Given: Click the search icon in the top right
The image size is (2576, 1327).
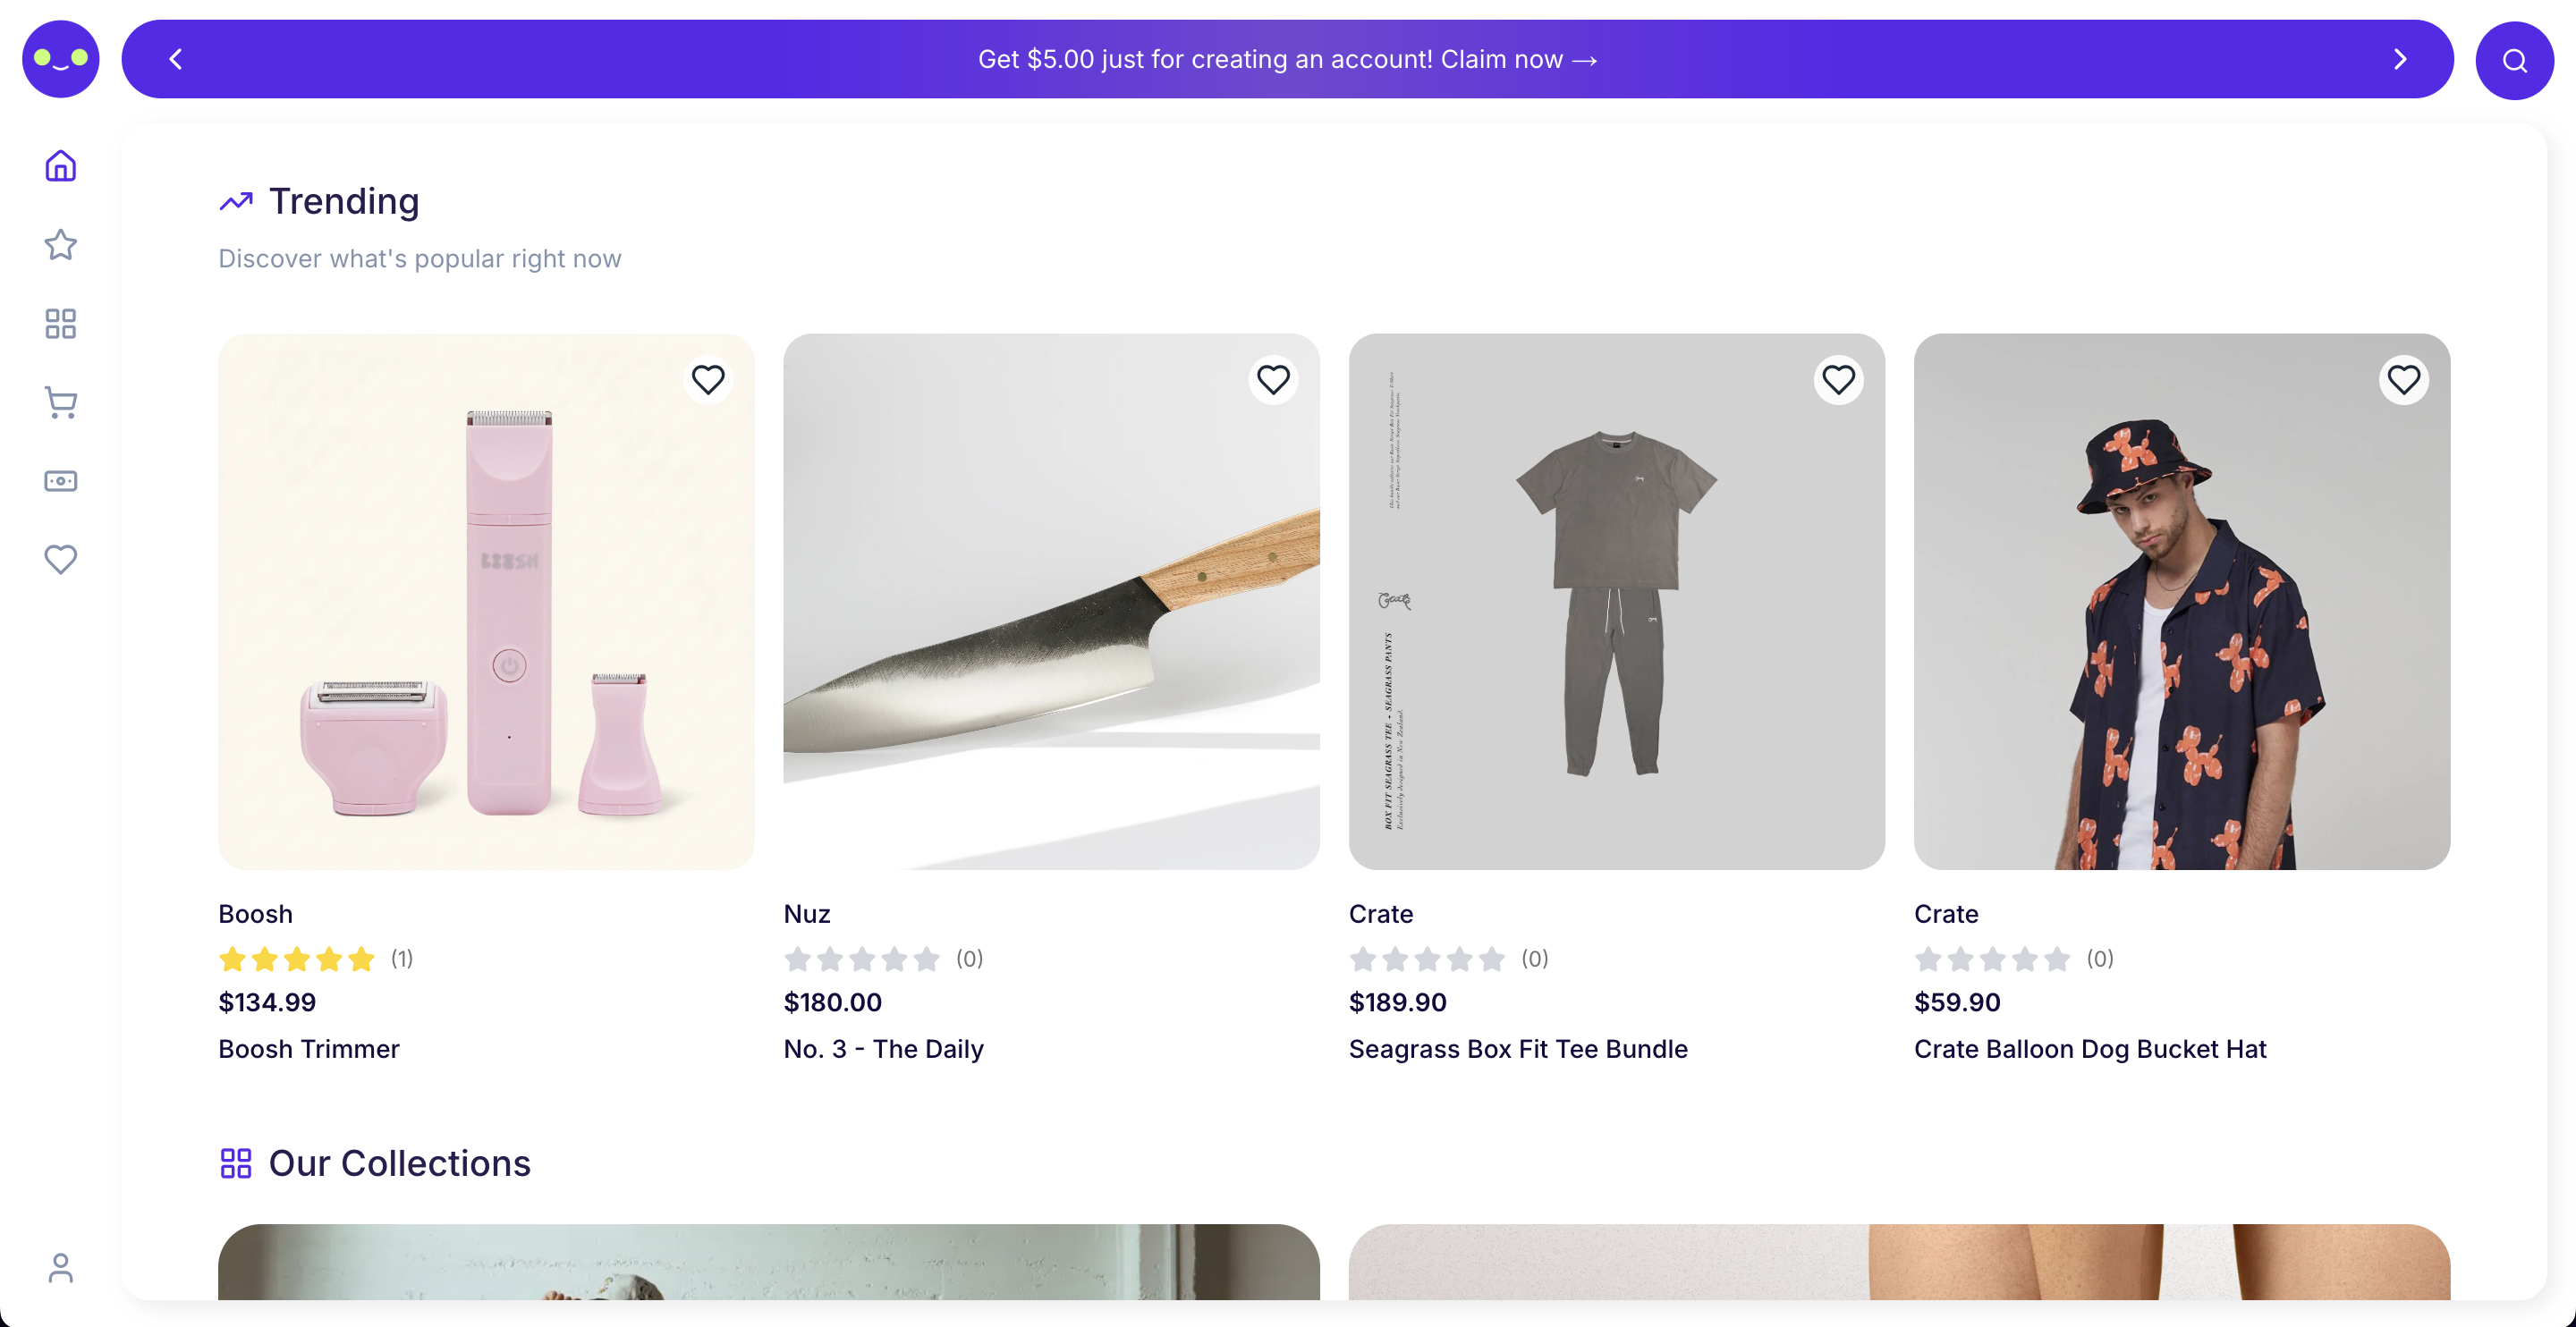Looking at the screenshot, I should tap(2514, 59).
